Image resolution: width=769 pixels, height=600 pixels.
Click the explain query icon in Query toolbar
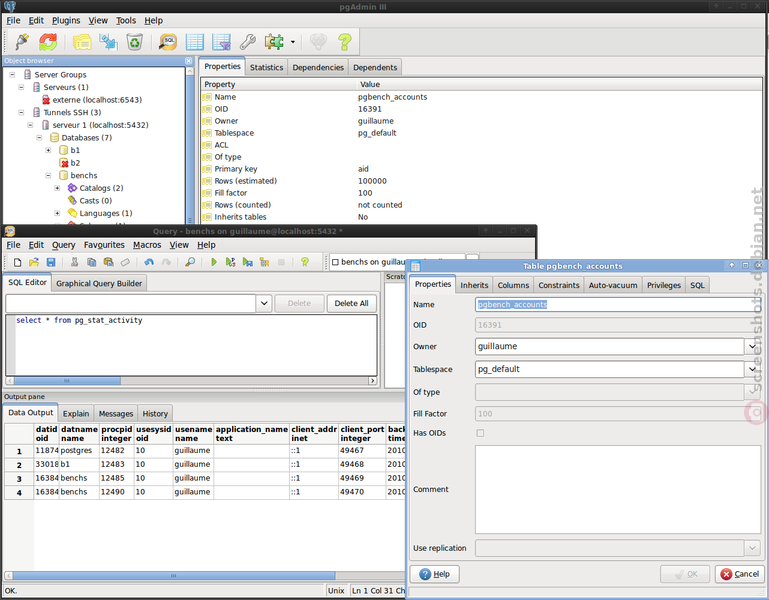(264, 262)
